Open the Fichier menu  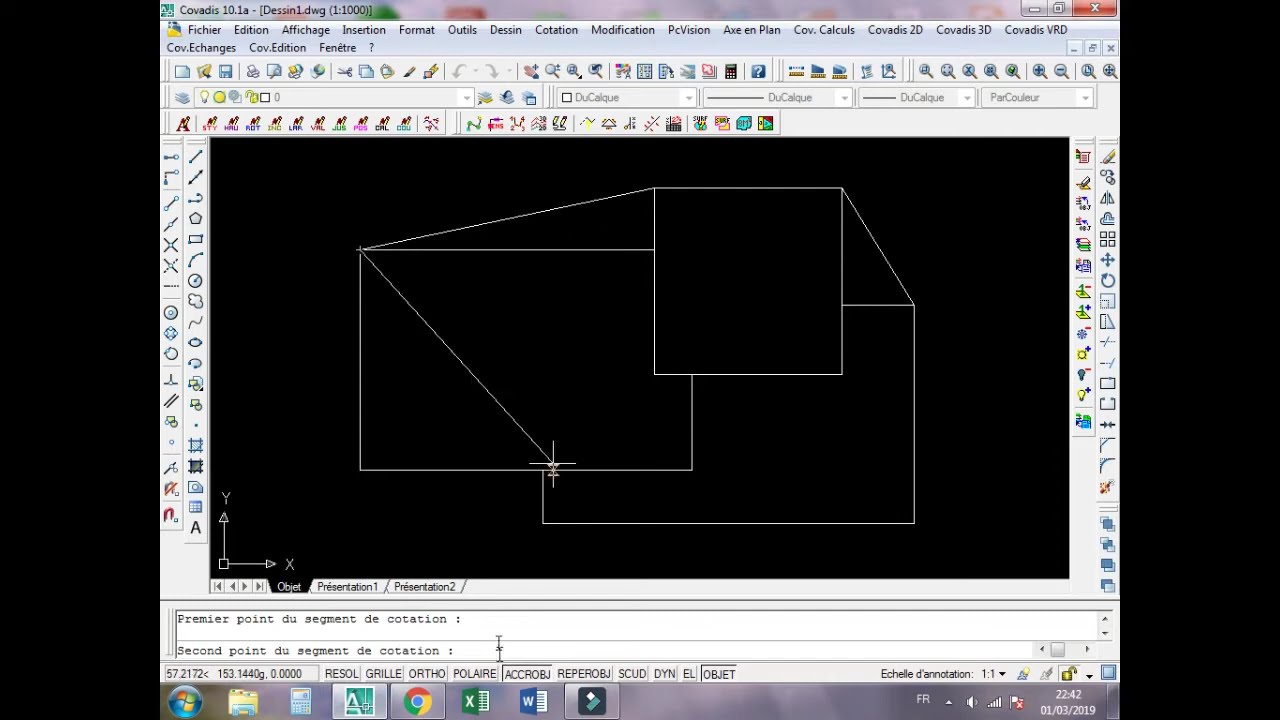tap(205, 30)
